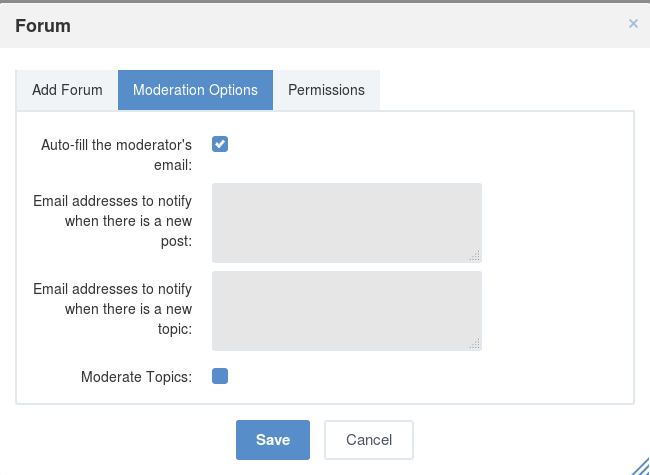
Task: Click the Auto-fill the moderator's email label
Action: 116,155
